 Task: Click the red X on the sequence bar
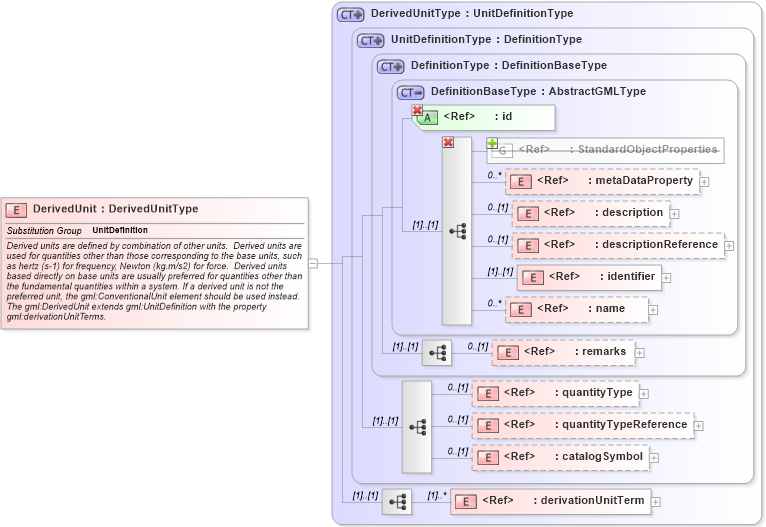pyautogui.click(x=448, y=142)
